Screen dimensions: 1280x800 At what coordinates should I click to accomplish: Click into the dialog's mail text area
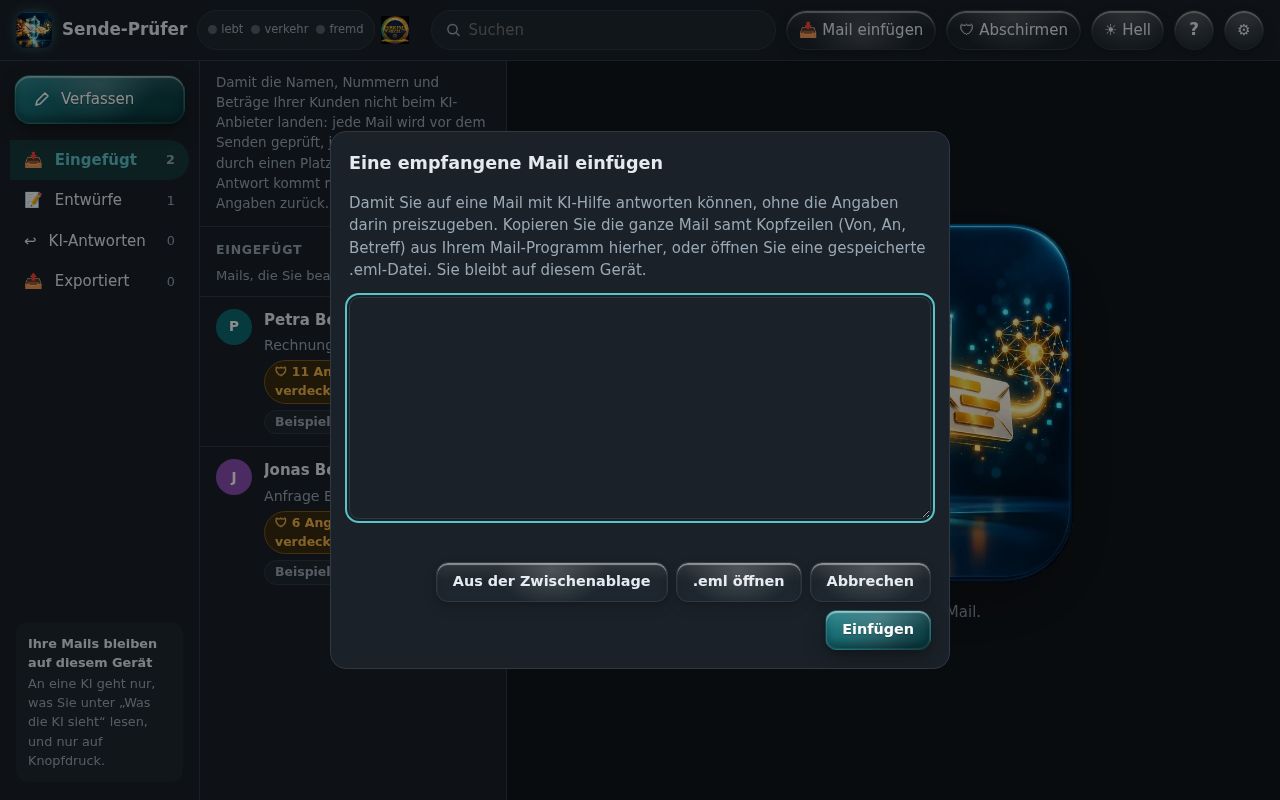(x=640, y=408)
